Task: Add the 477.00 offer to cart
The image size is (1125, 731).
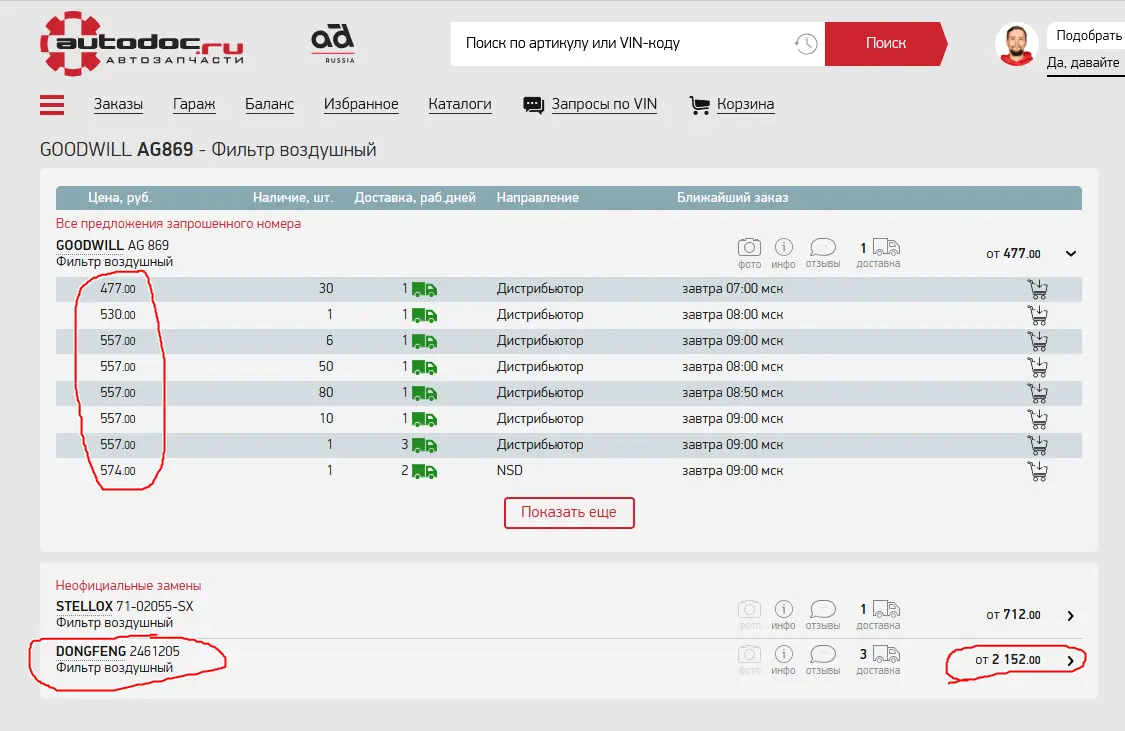Action: (1037, 289)
